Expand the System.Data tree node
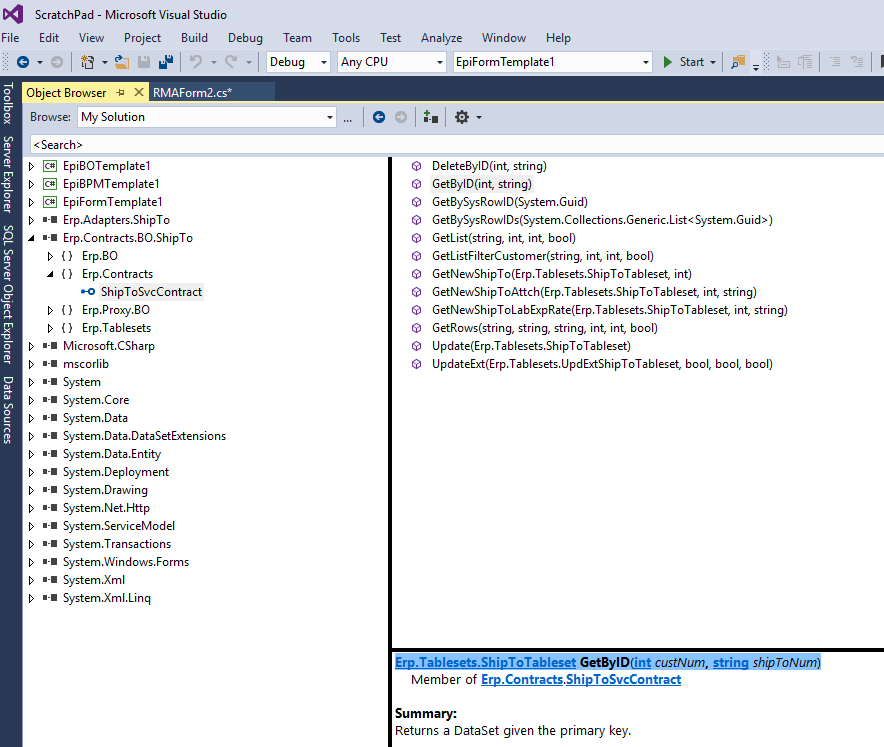 32,418
